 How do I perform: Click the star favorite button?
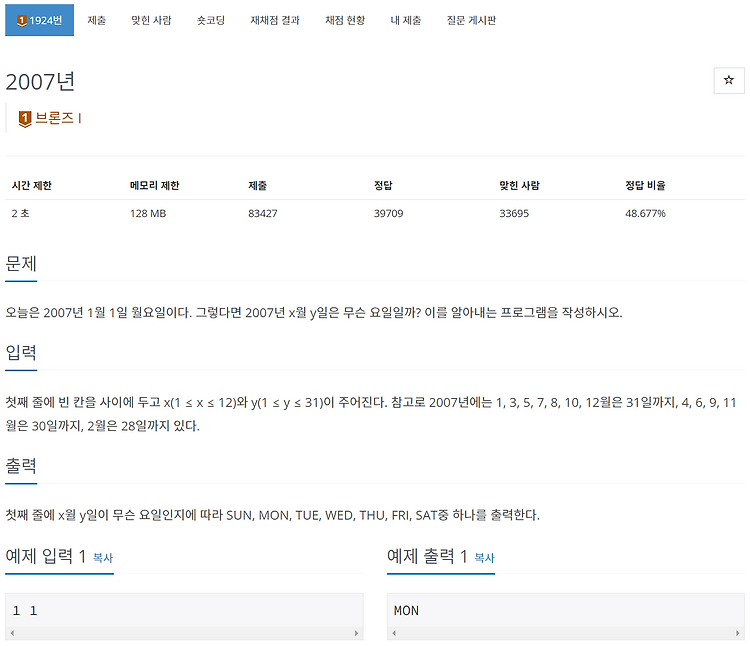(728, 80)
